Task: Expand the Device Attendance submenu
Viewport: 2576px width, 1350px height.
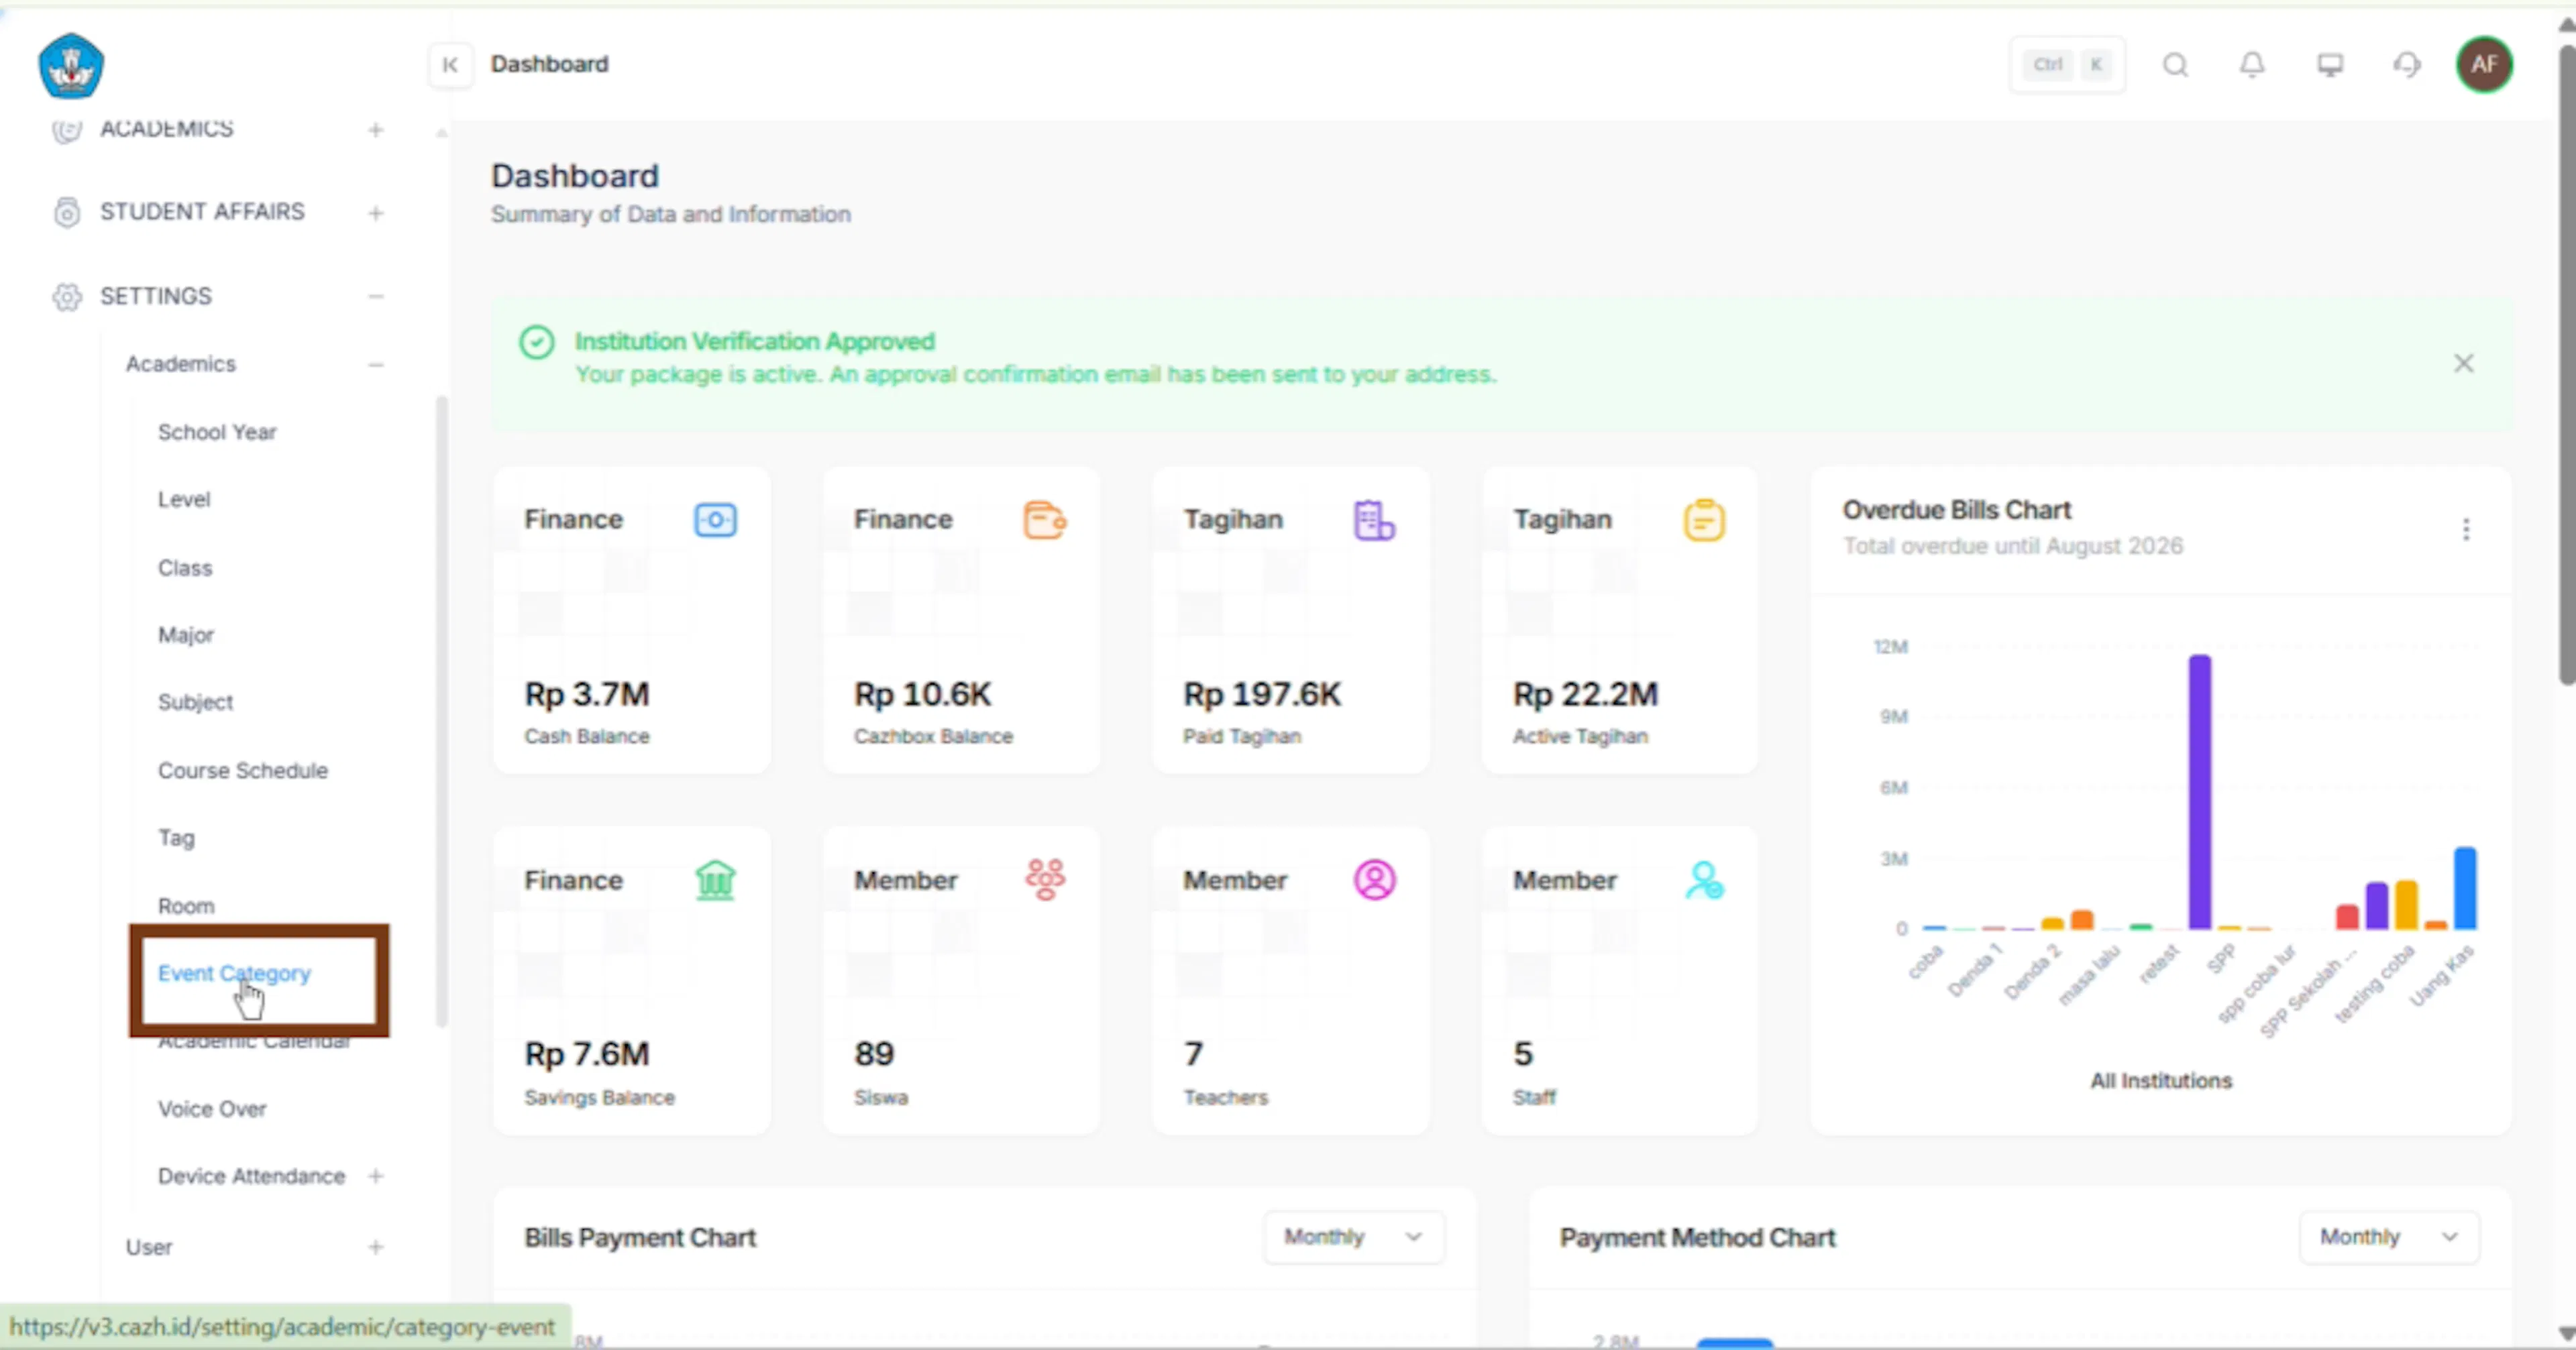Action: [x=375, y=1176]
